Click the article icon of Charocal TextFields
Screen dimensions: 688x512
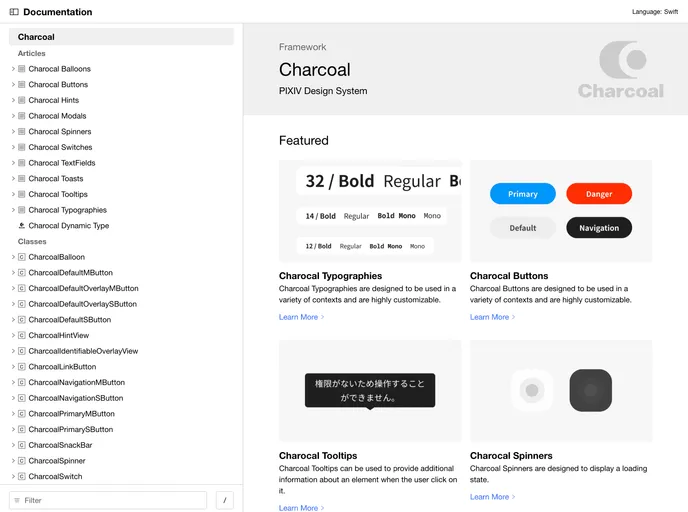[x=22, y=163]
